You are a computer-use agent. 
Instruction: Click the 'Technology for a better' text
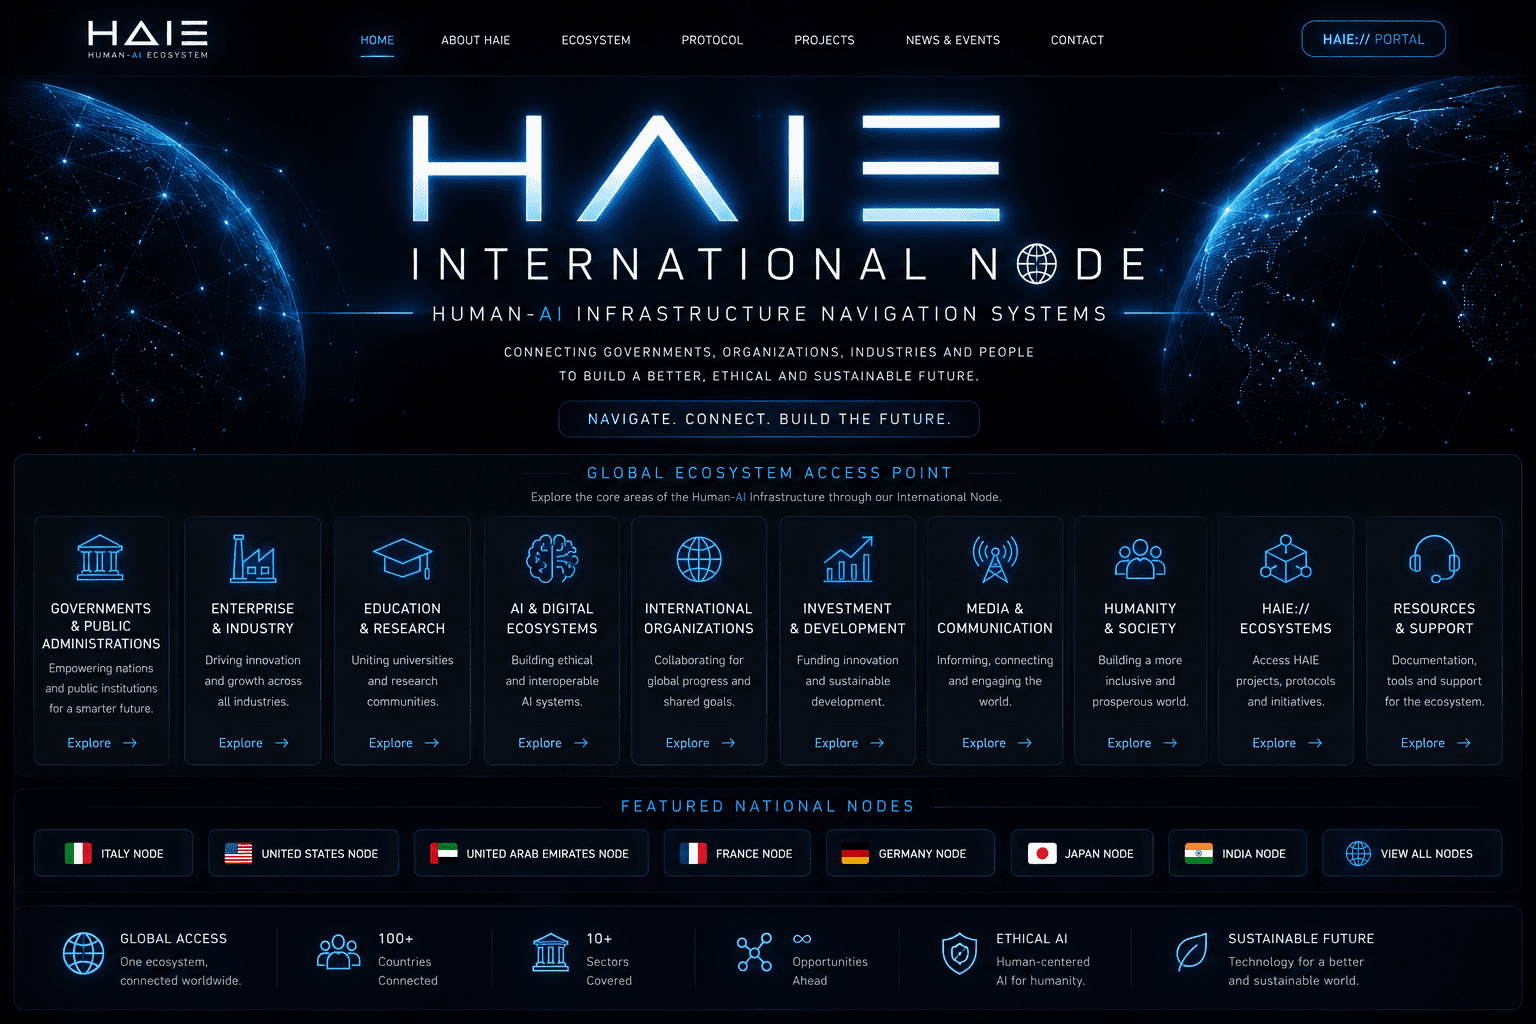(x=1296, y=962)
